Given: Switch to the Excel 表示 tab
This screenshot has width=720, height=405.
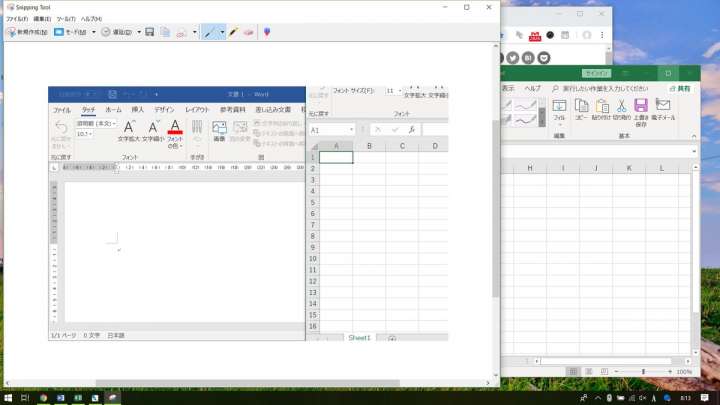Looking at the screenshot, I should [x=508, y=88].
